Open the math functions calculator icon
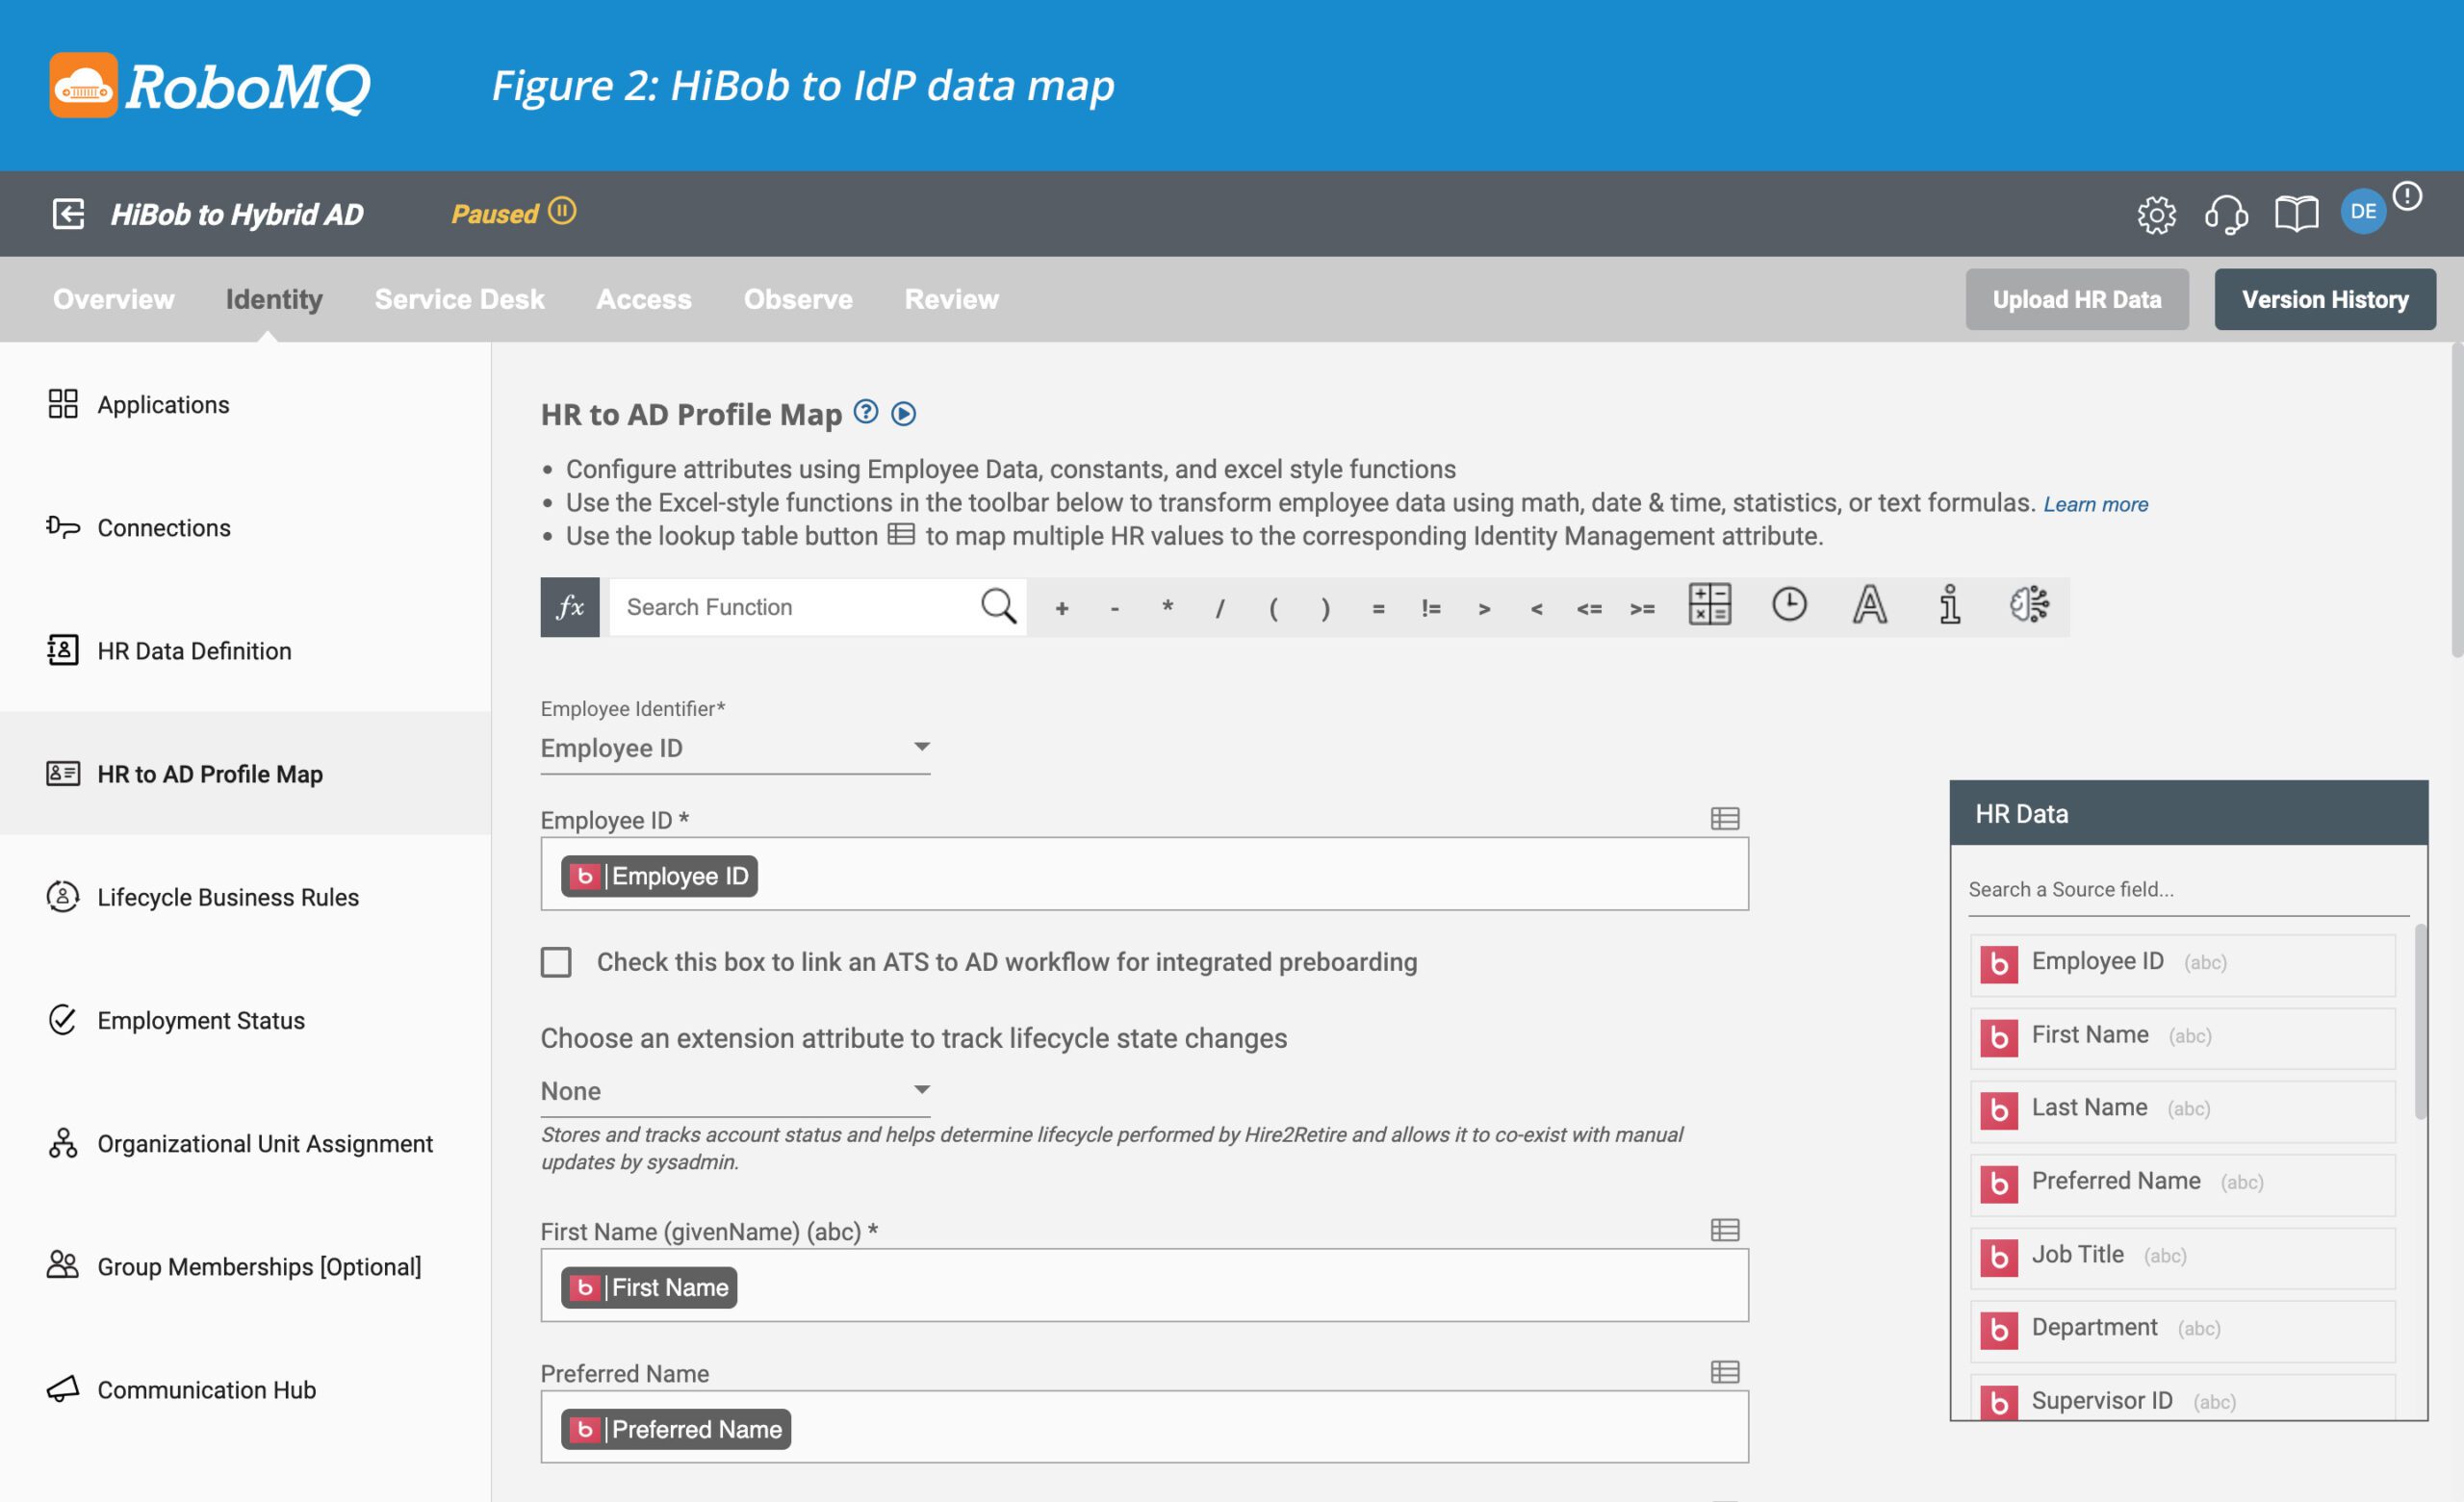The height and width of the screenshot is (1502, 2464). click(x=1709, y=605)
